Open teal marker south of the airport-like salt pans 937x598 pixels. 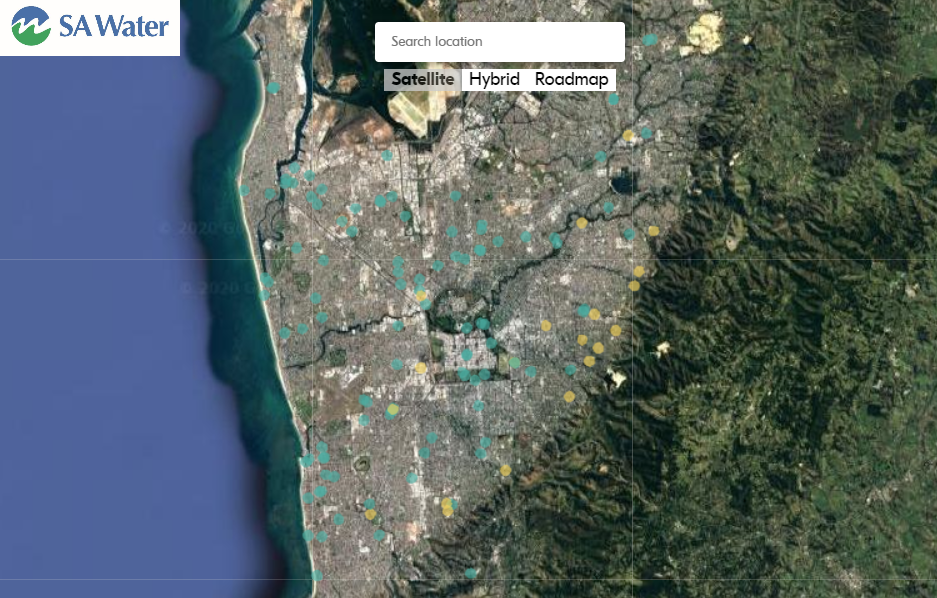(x=388, y=155)
